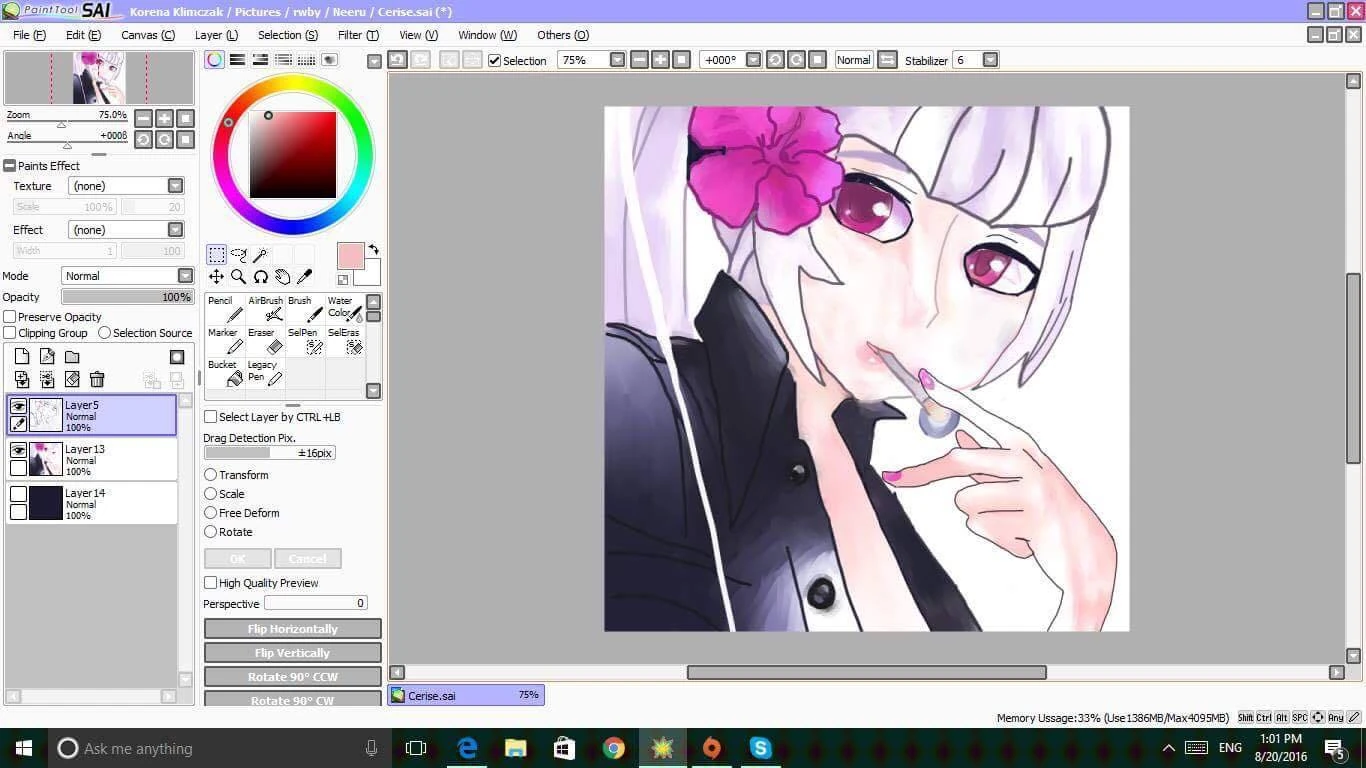The width and height of the screenshot is (1366, 768).
Task: Open the Stabilizer level dropdown
Action: (x=990, y=60)
